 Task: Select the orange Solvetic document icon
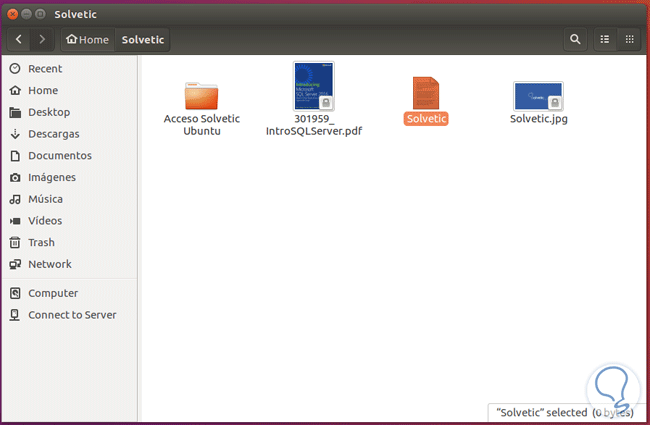point(426,93)
